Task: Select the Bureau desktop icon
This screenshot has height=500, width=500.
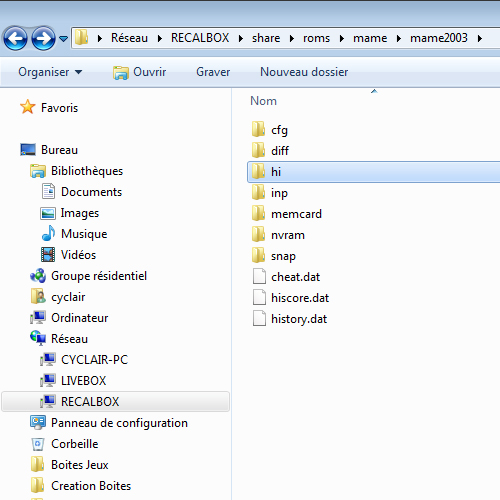Action: pos(28,149)
